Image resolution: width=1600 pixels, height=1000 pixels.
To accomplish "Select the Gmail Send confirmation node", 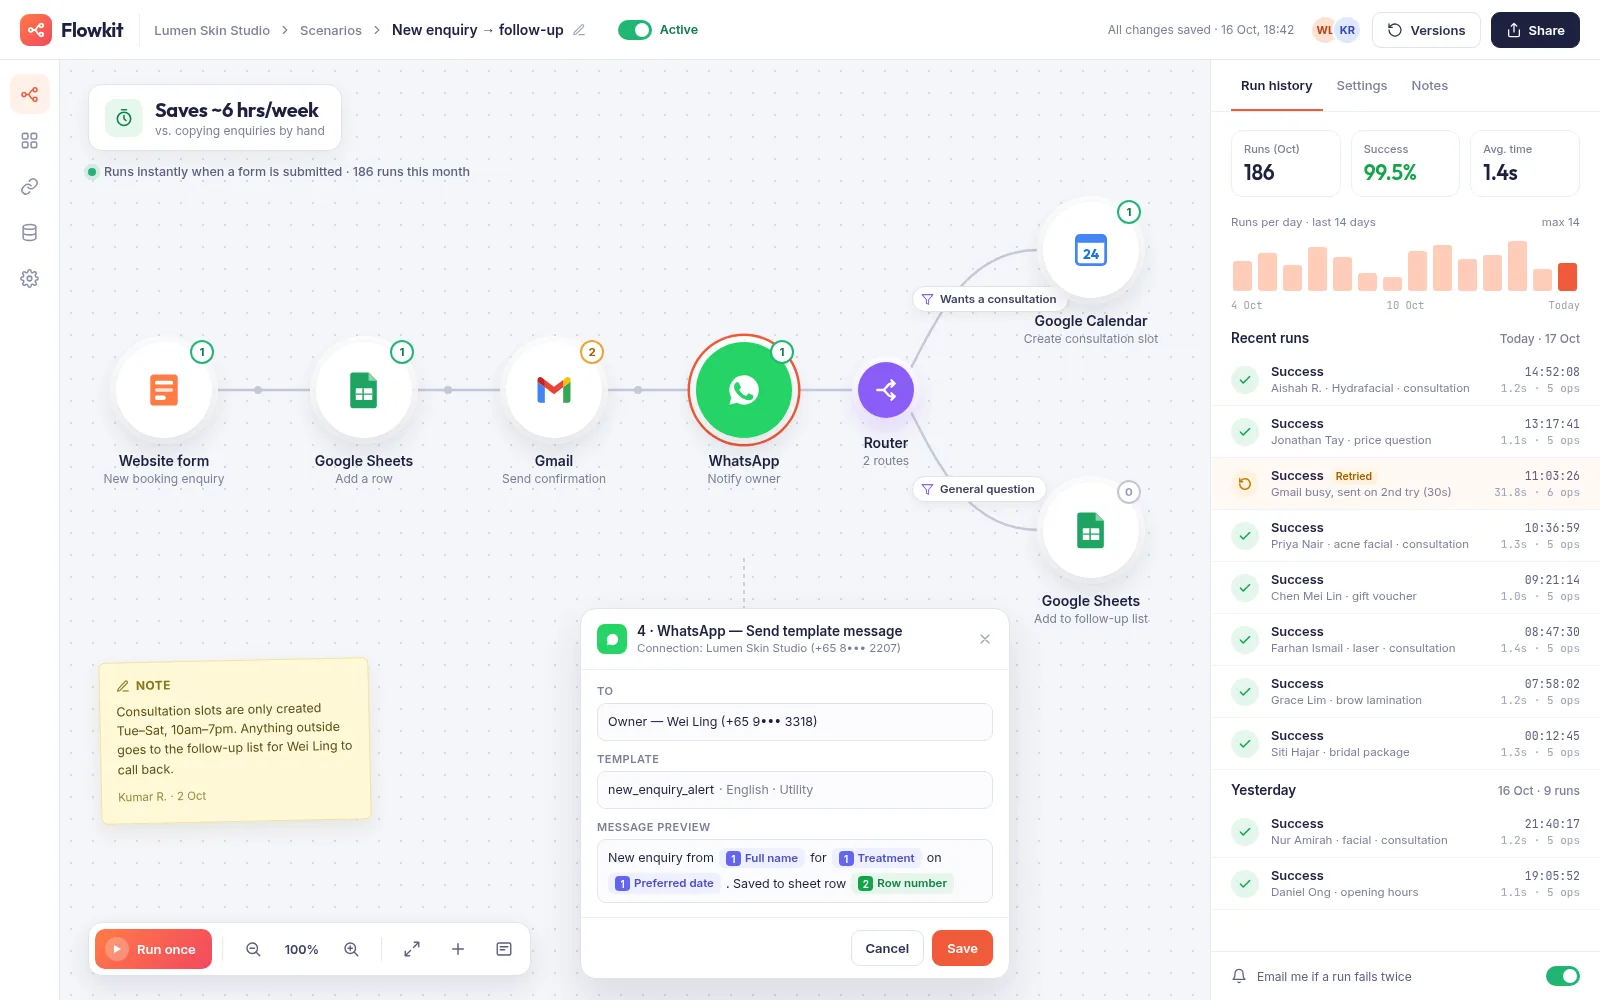I will point(554,390).
